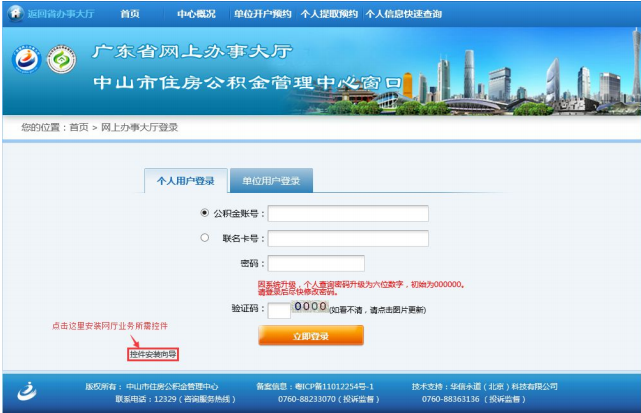Click the 公积金账号 input field
This screenshot has width=641, height=413.
(x=348, y=213)
